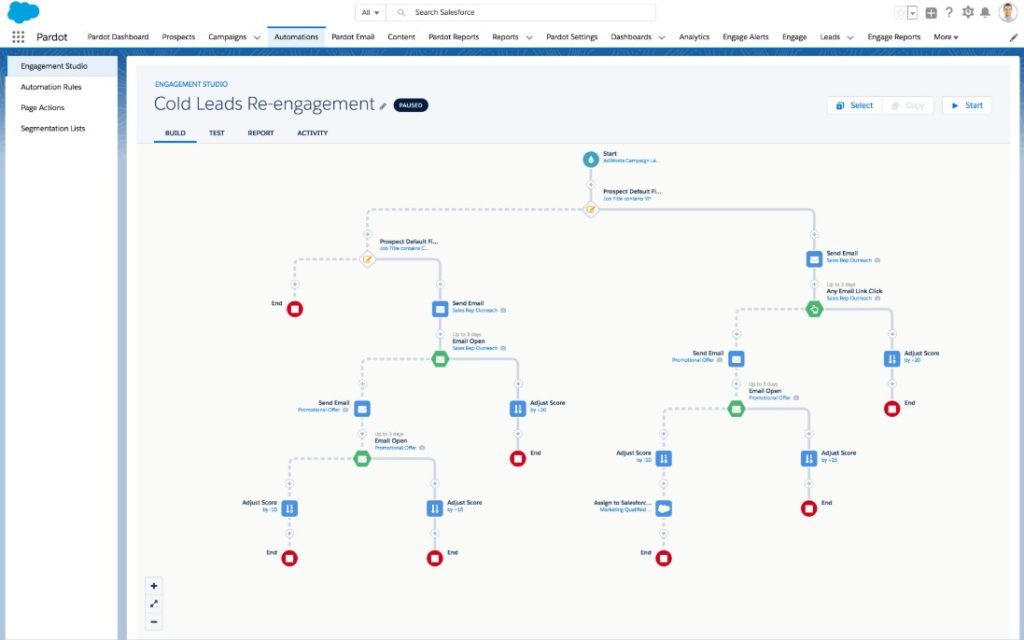Open the Engage Reports tab
This screenshot has height=640, width=1024.
pyautogui.click(x=894, y=37)
